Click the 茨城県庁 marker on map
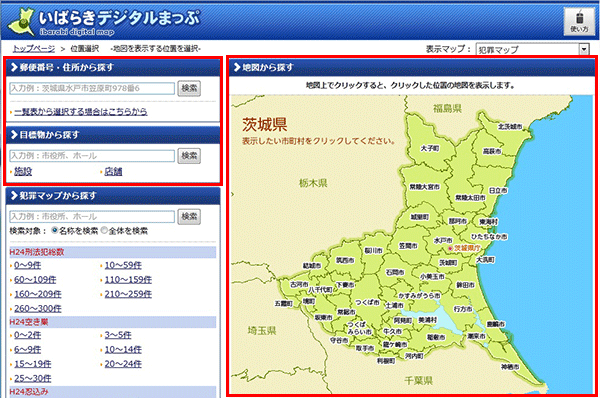The width and height of the screenshot is (600, 398). (465, 248)
